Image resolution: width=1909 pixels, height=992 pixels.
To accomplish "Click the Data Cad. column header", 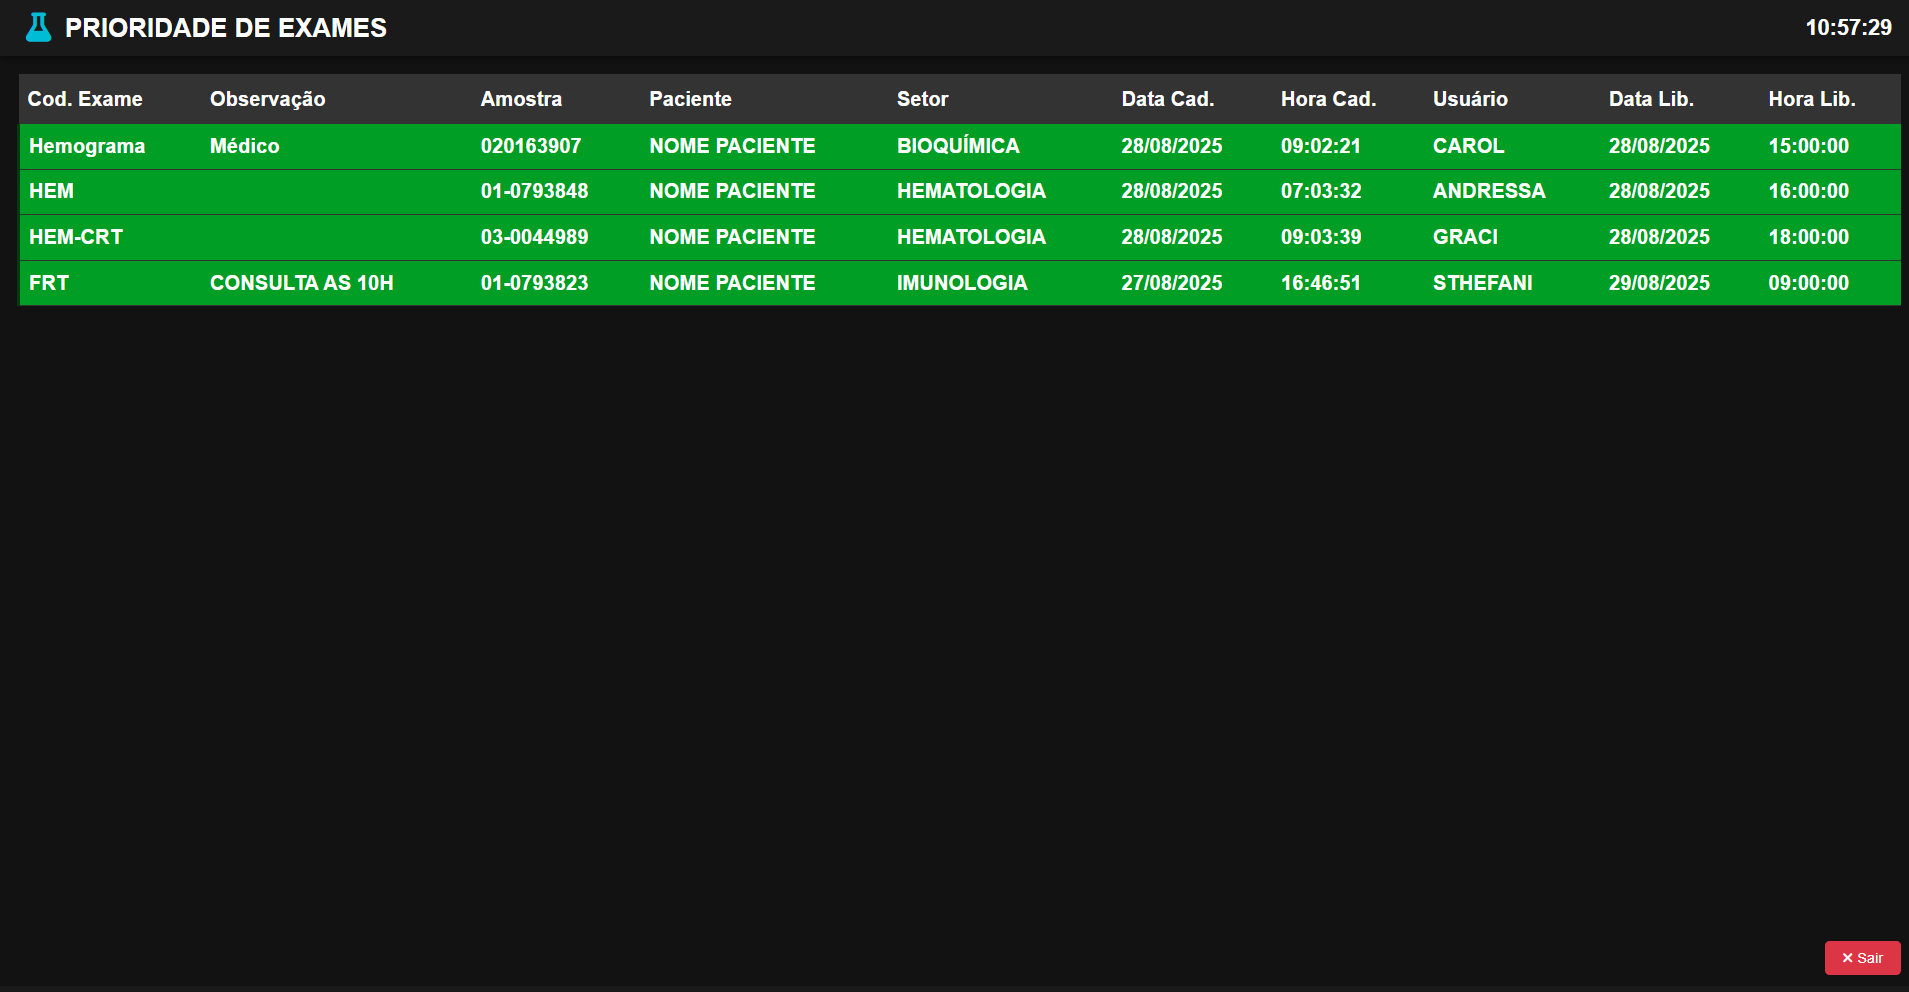I will 1167,99.
